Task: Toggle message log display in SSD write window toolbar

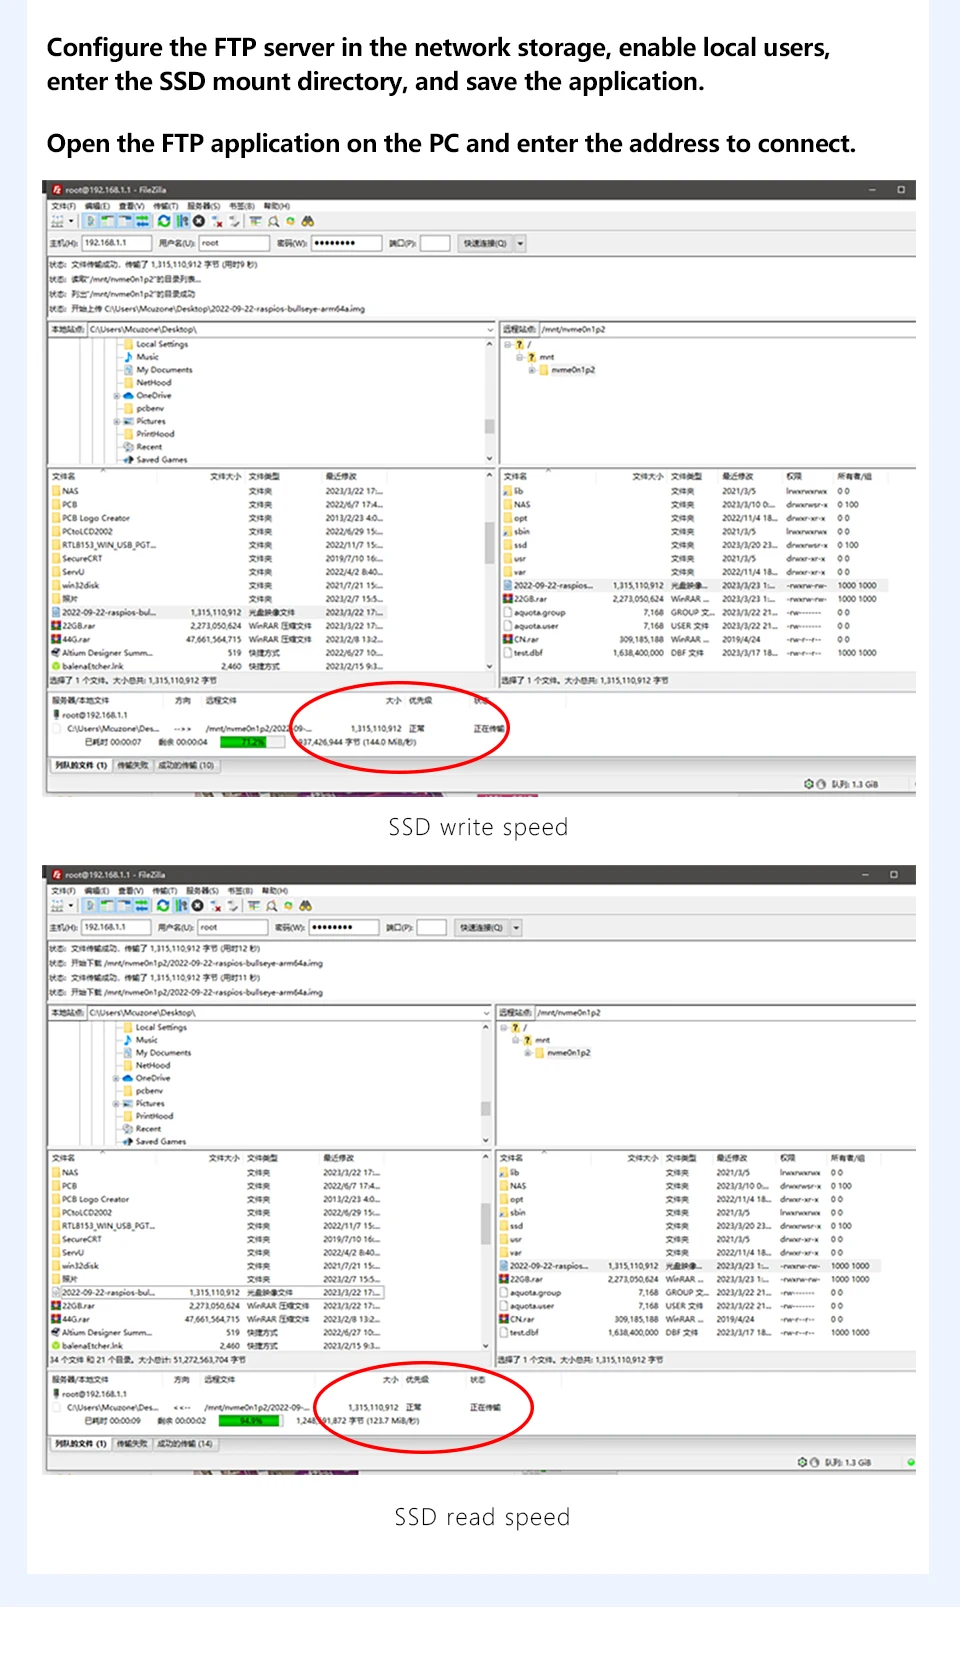Action: pyautogui.click(x=91, y=221)
